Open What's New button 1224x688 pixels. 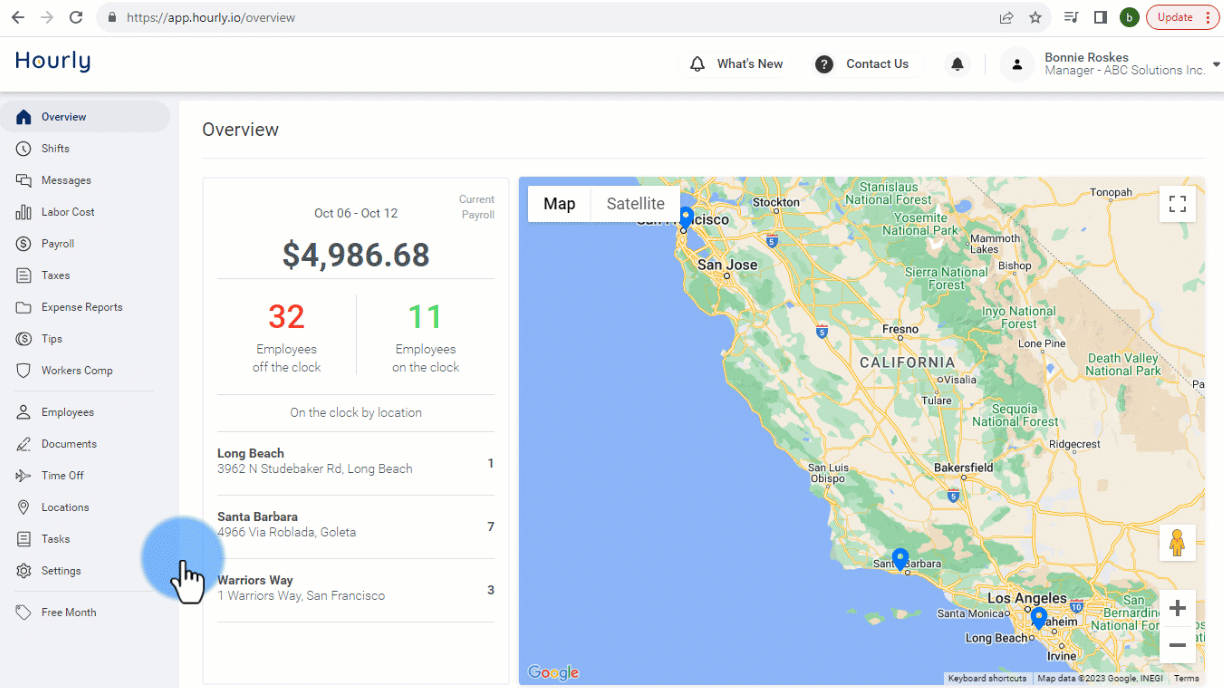737,64
